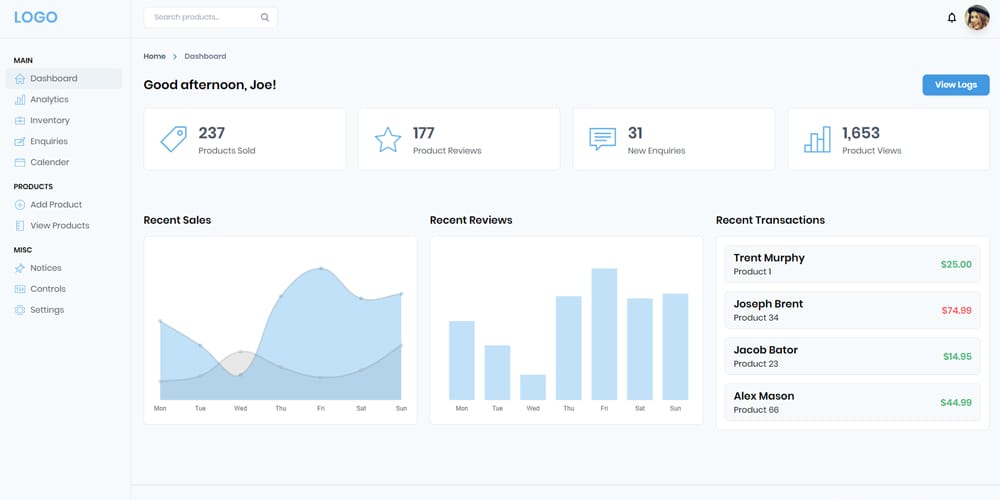Click the Home breadcrumb link
1000x500 pixels.
[x=154, y=56]
